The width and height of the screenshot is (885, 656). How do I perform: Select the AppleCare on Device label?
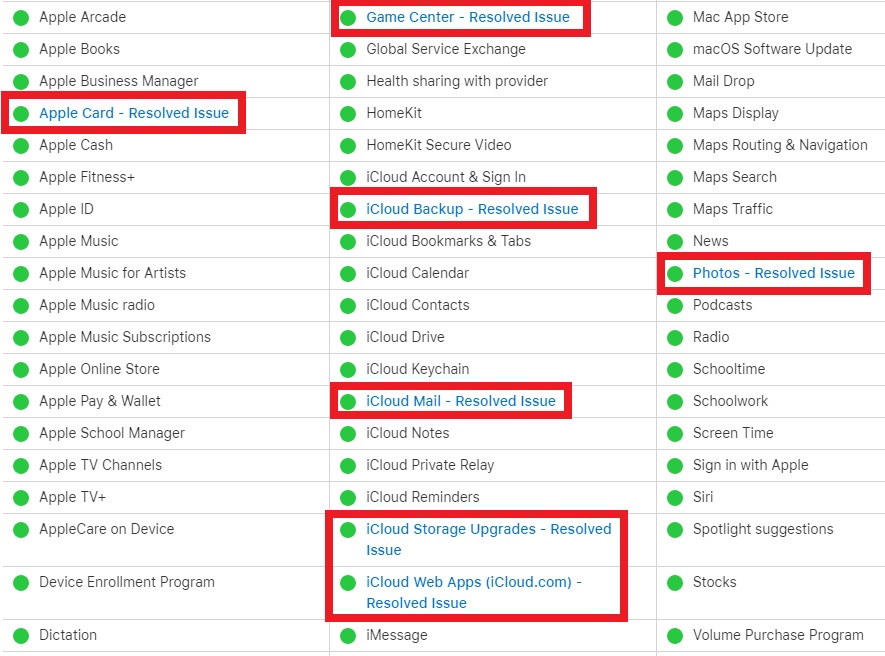point(107,529)
